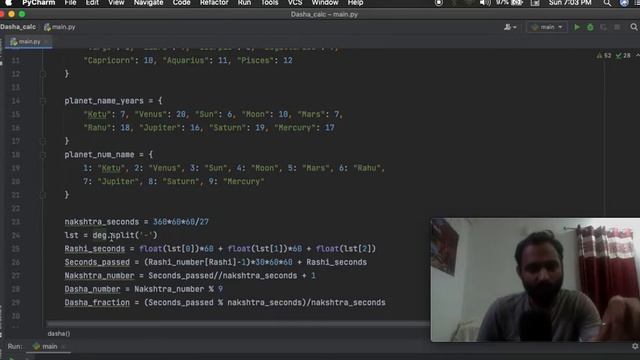Screen dimensions: 640x360
Task: Close the main tab in Run panel
Action: [63, 347]
